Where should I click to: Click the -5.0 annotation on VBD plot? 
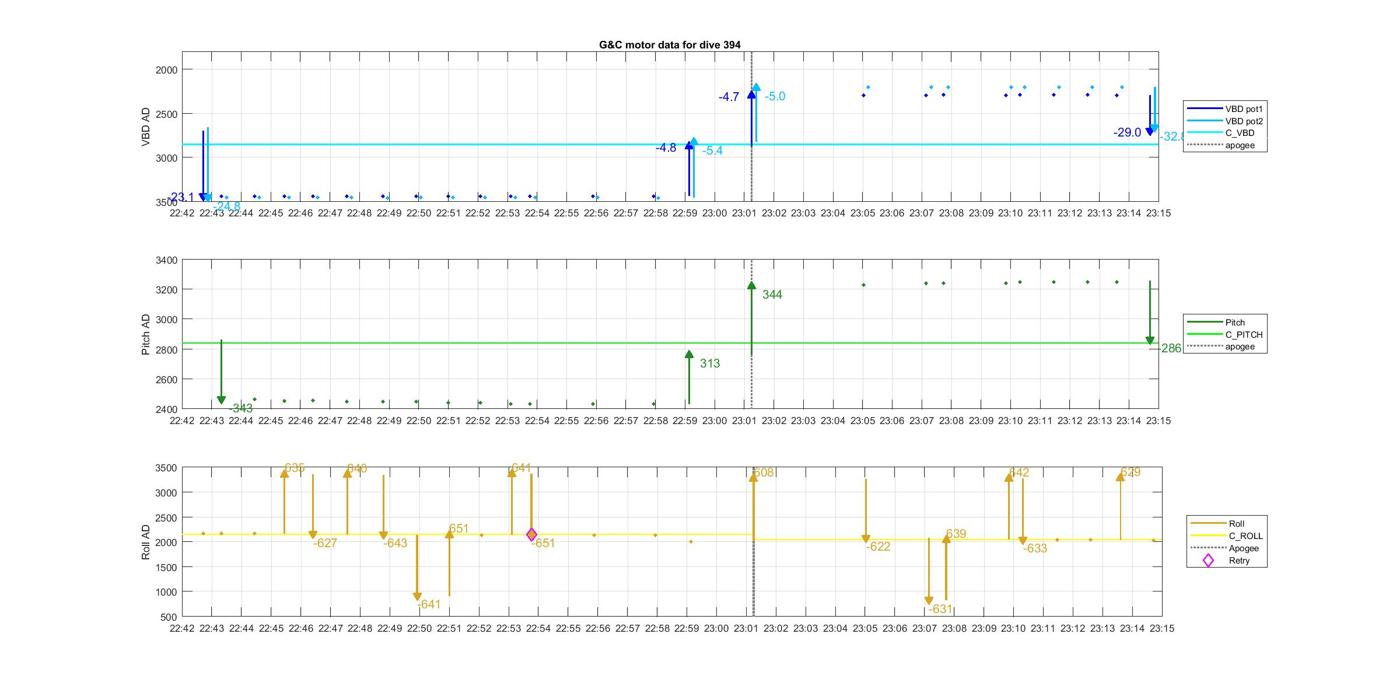pyautogui.click(x=775, y=97)
